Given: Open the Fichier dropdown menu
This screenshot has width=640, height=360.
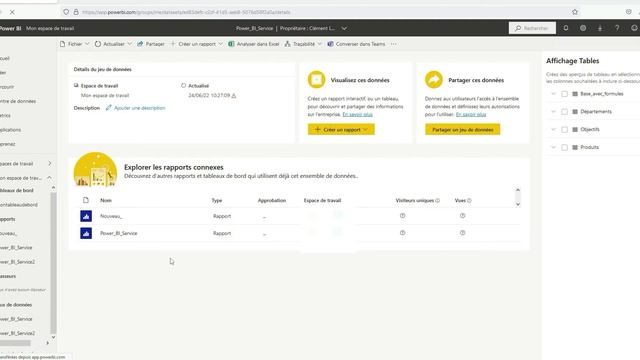Looking at the screenshot, I should 74,44.
